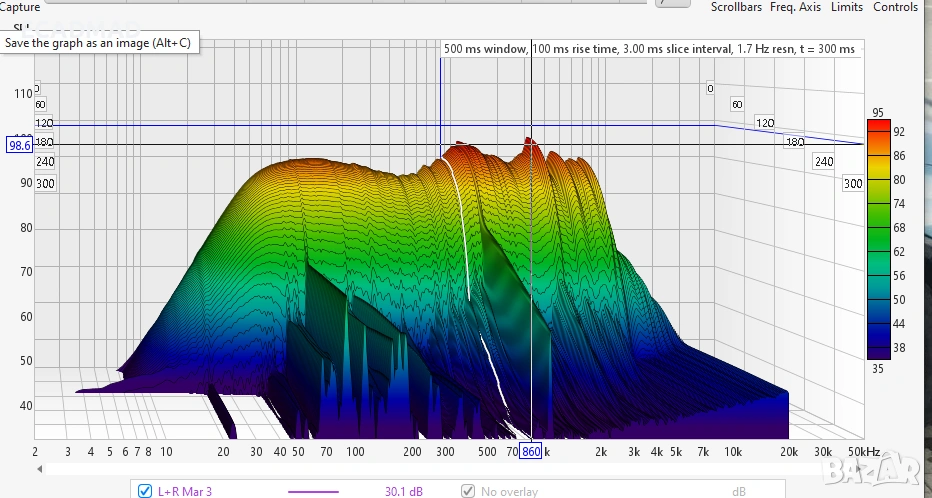The image size is (932, 498).
Task: Click the 1k mark on frequency axis
Action: pyautogui.click(x=547, y=451)
